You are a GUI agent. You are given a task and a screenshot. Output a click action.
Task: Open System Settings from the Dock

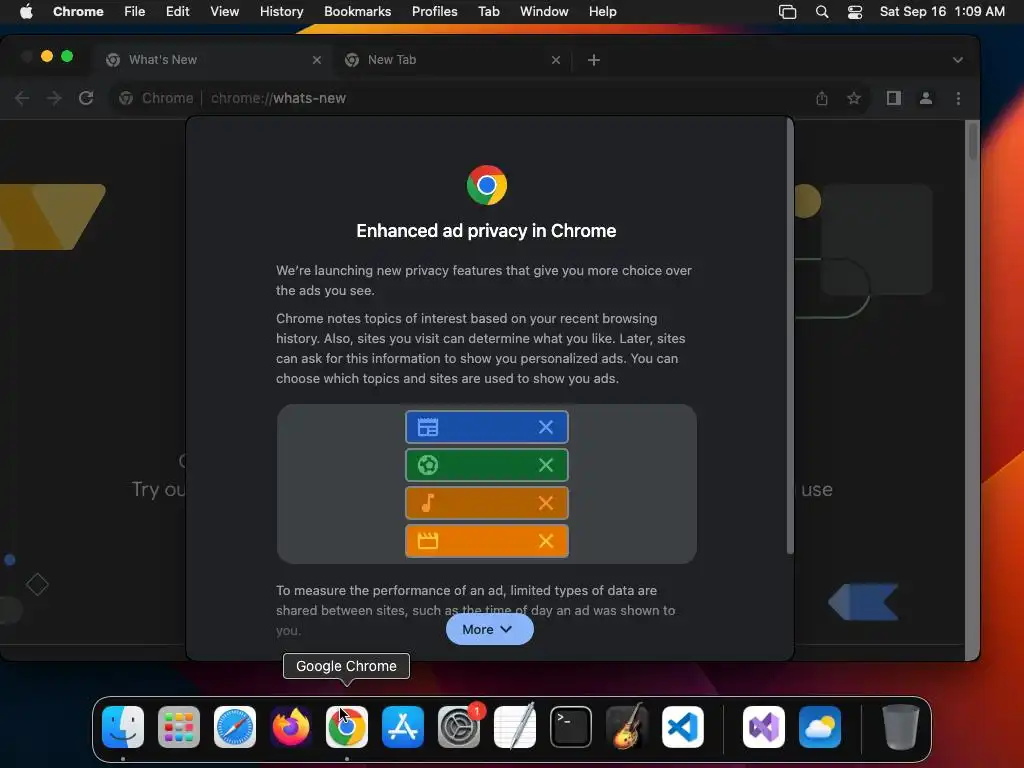pos(458,726)
